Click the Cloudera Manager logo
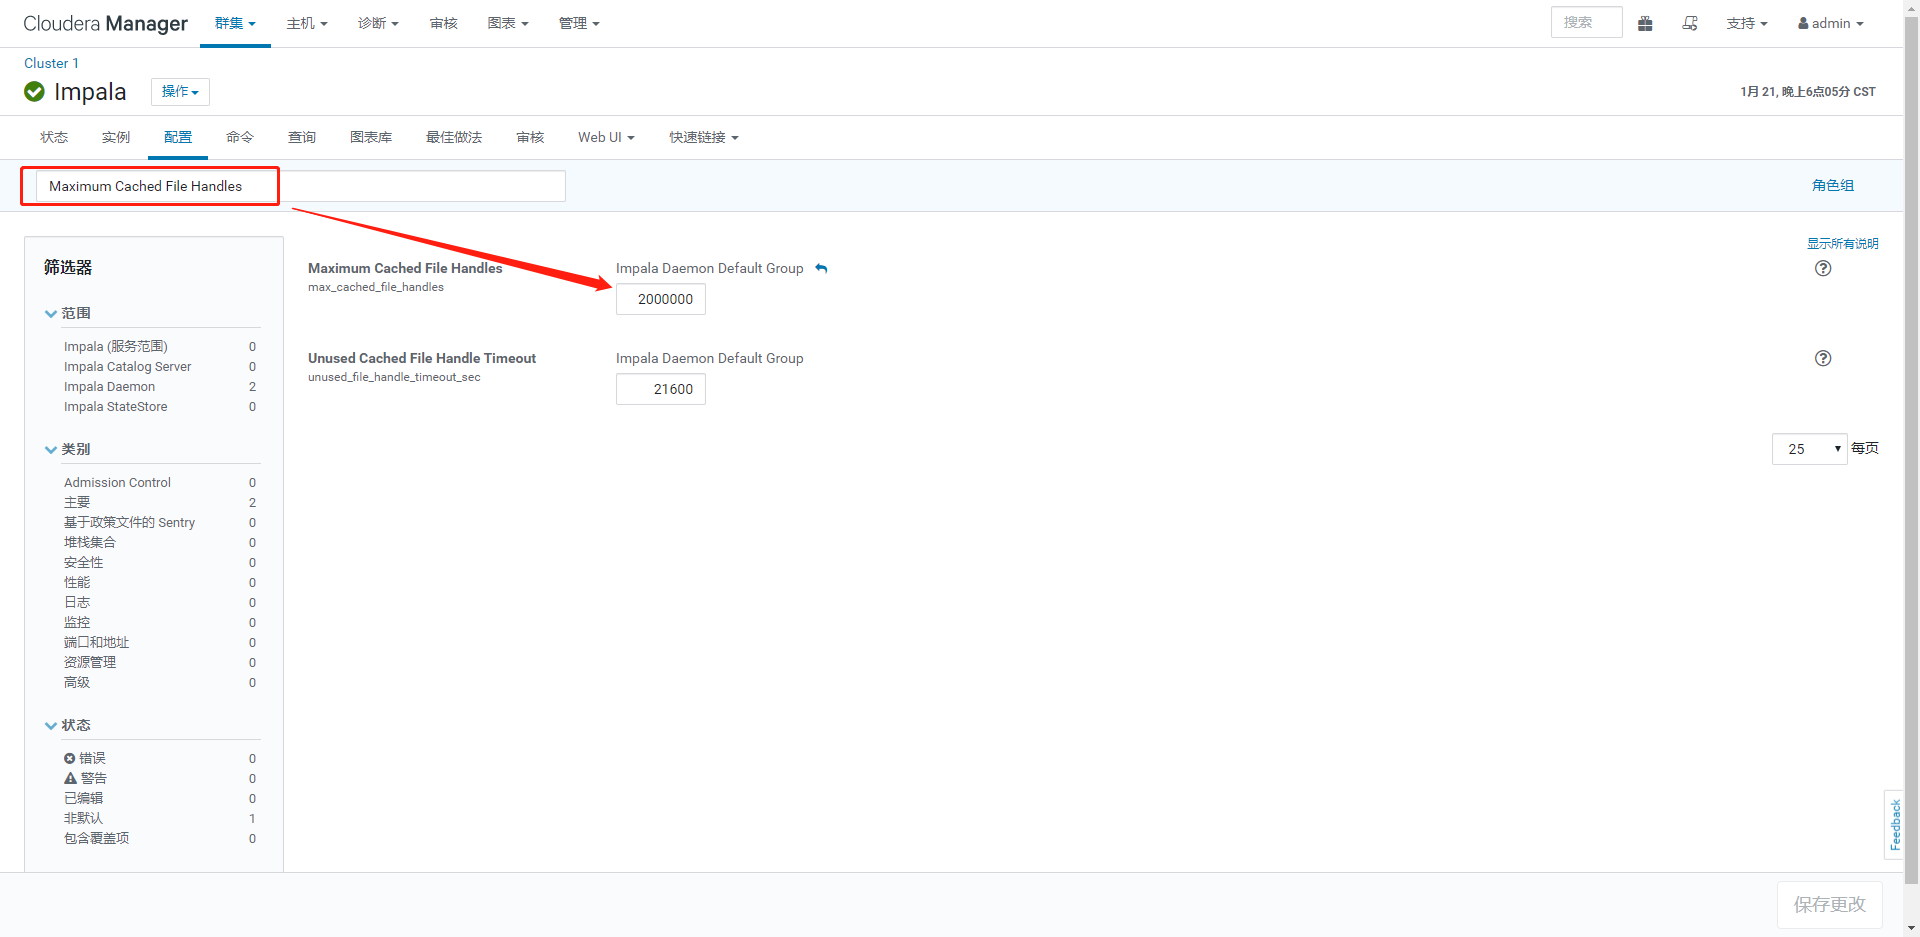The width and height of the screenshot is (1920, 937). pyautogui.click(x=105, y=23)
